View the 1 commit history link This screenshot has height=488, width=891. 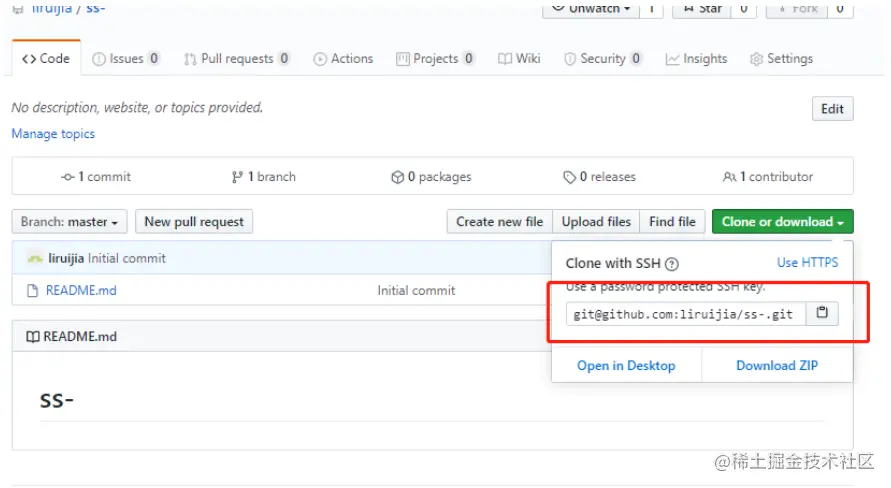(x=96, y=177)
